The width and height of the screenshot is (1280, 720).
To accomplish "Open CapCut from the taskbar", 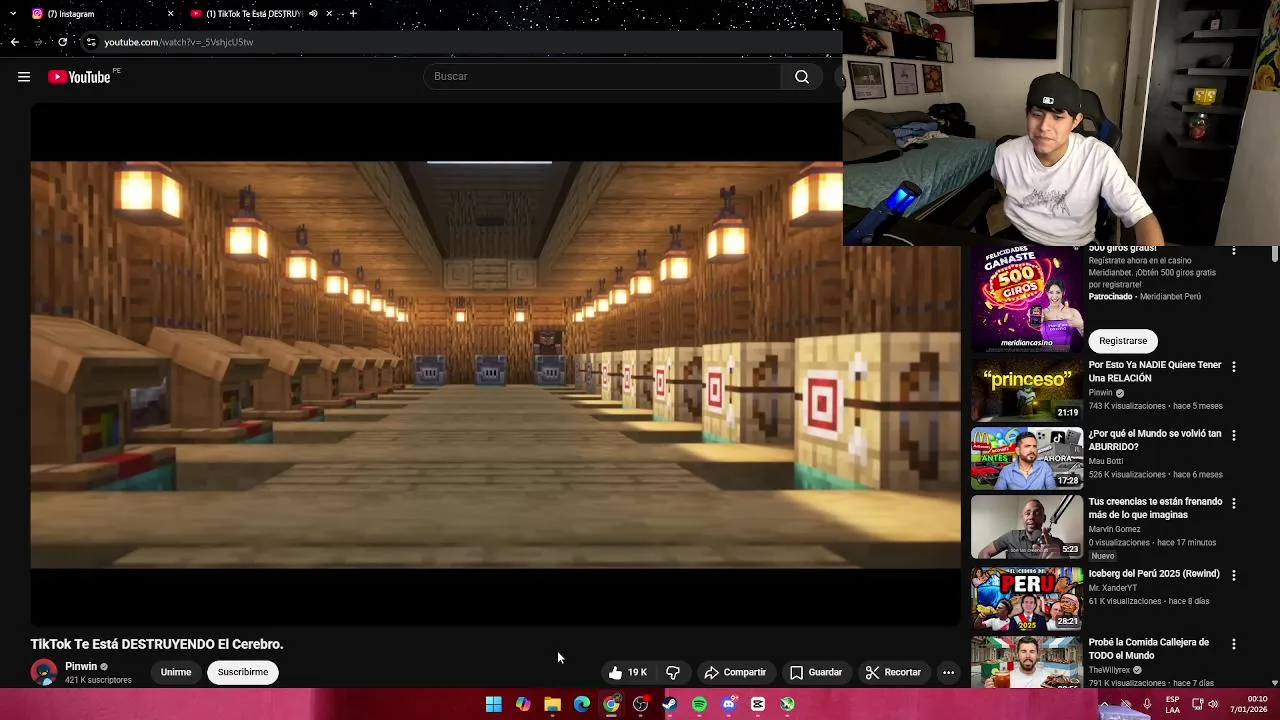I will [x=758, y=705].
